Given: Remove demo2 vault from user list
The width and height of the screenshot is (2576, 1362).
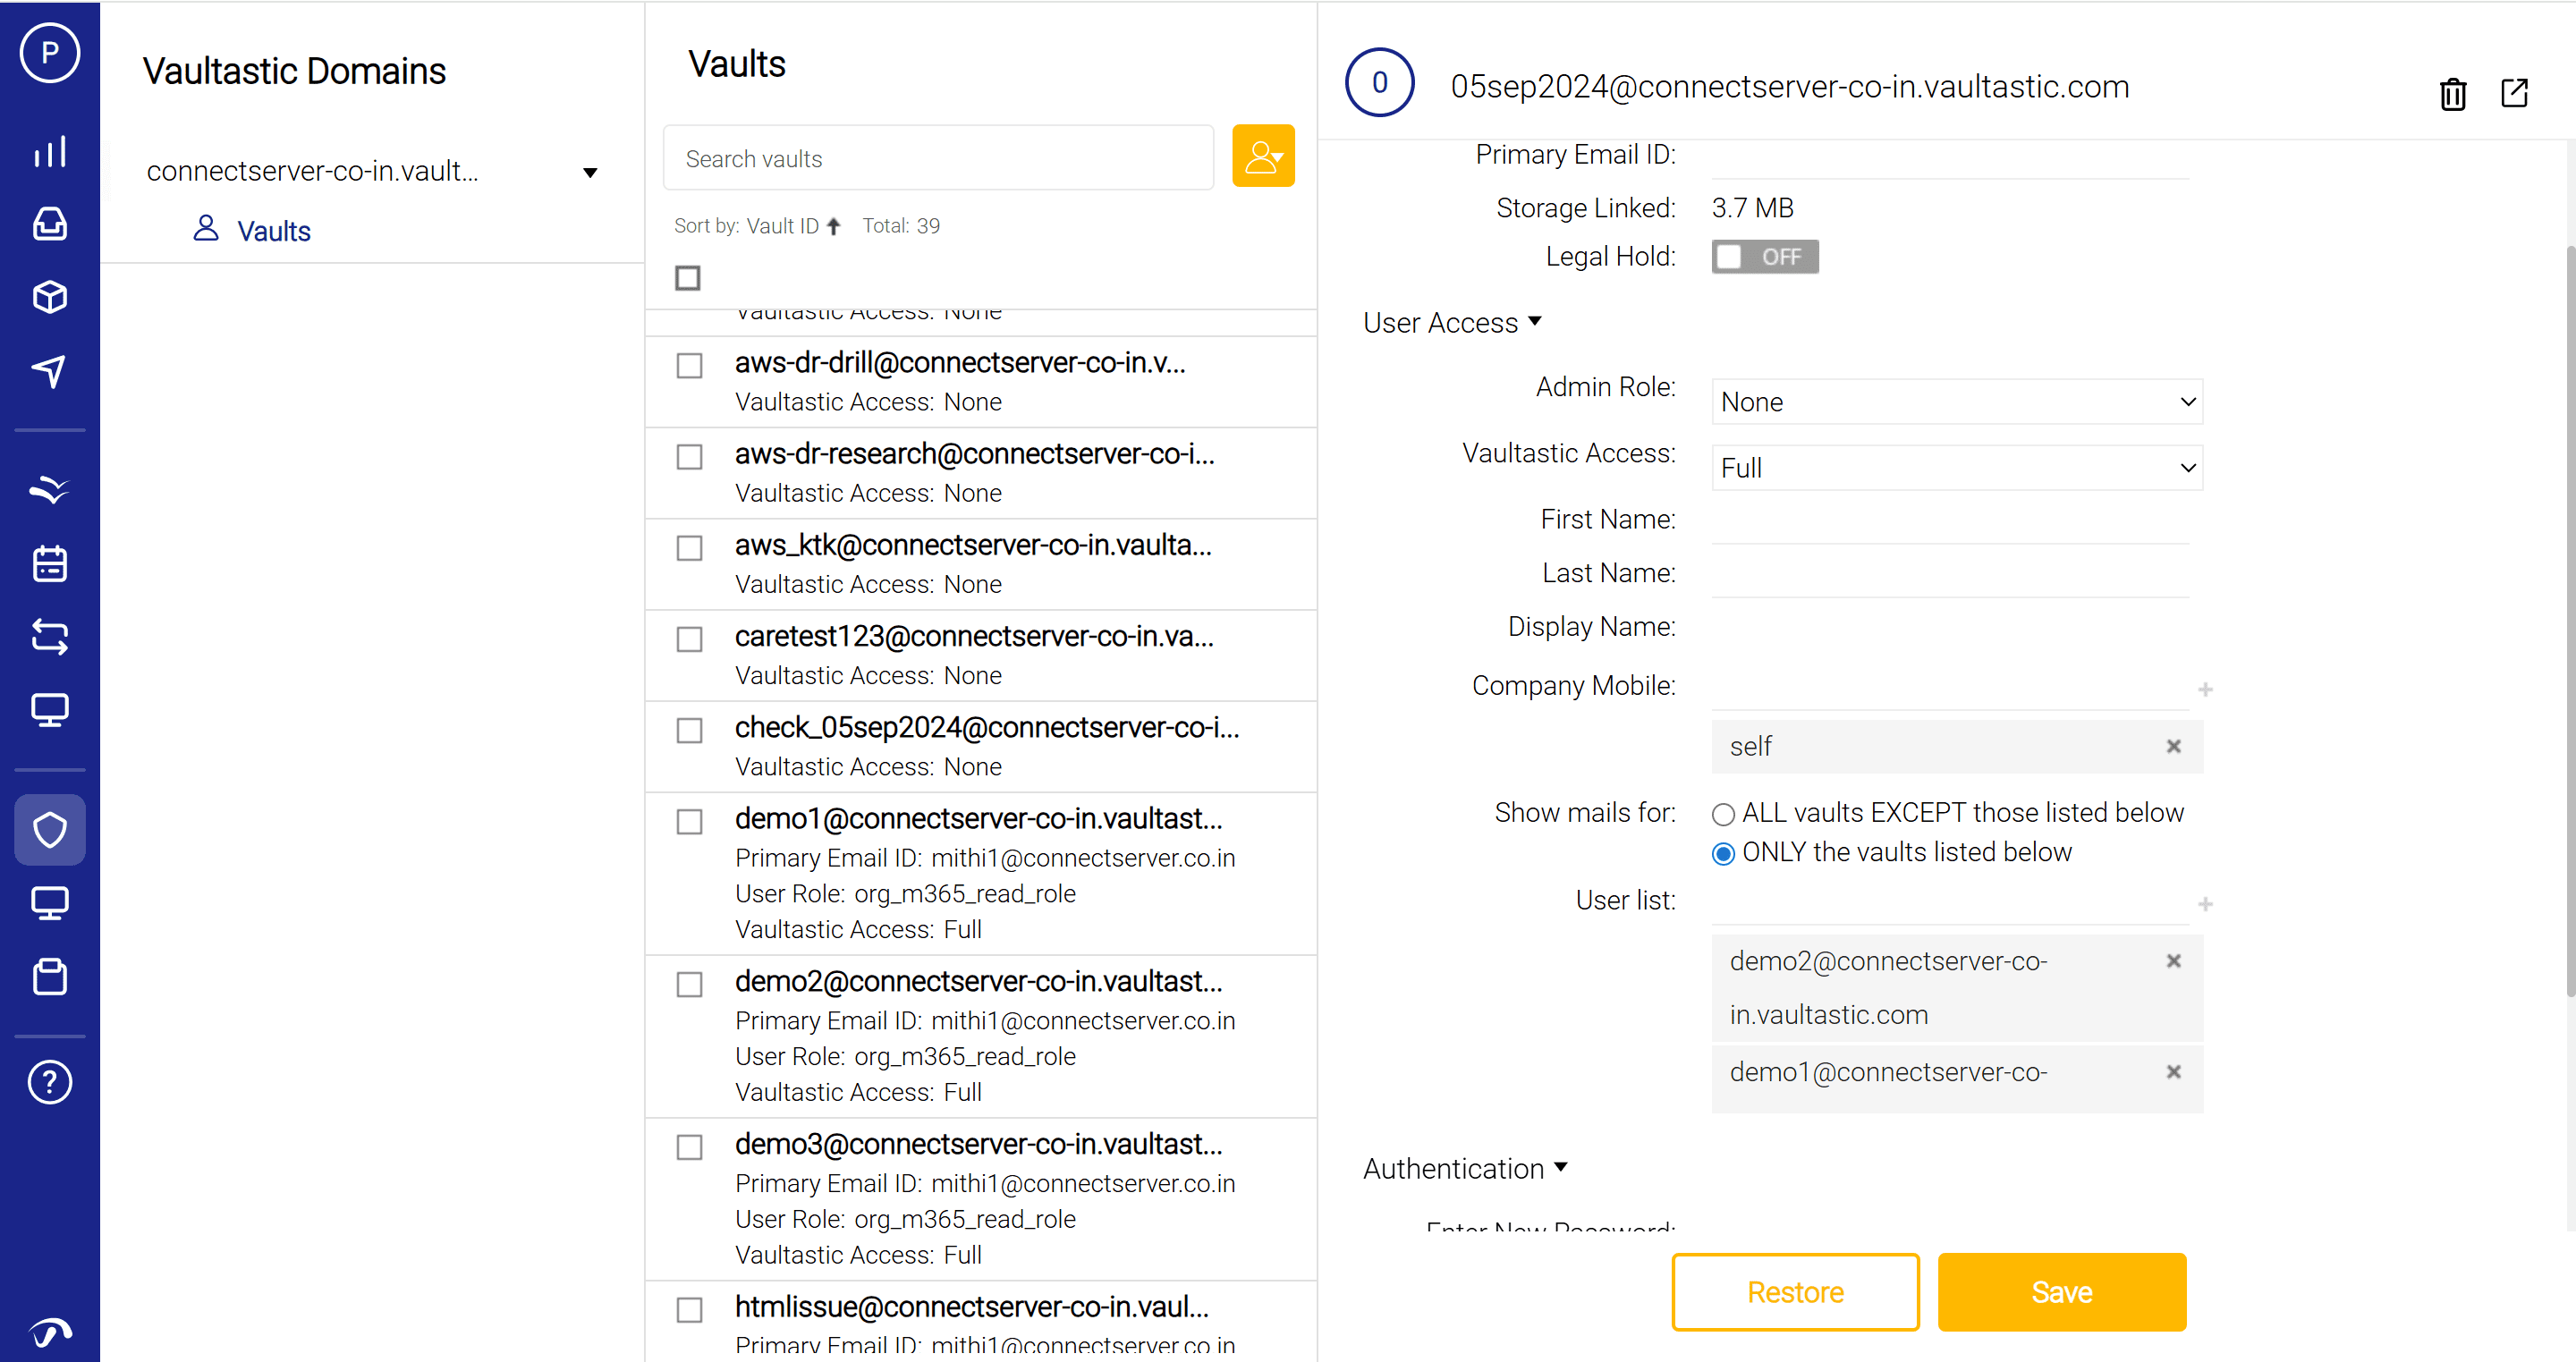Looking at the screenshot, I should (x=2173, y=961).
